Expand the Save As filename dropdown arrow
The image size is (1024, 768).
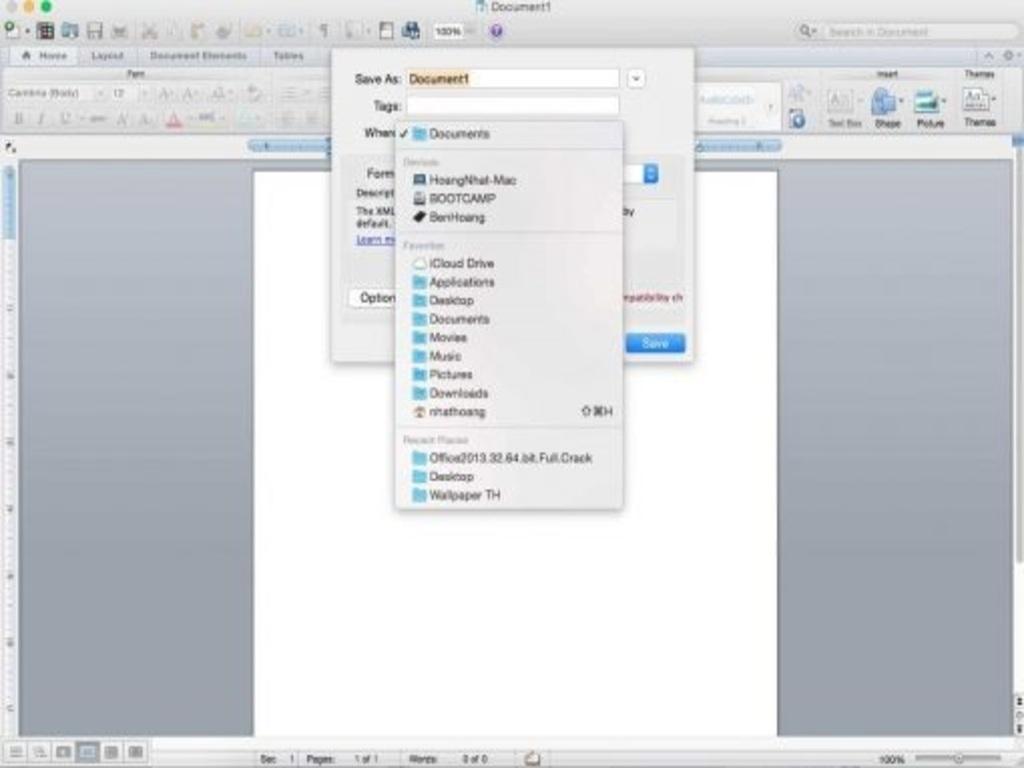point(635,78)
